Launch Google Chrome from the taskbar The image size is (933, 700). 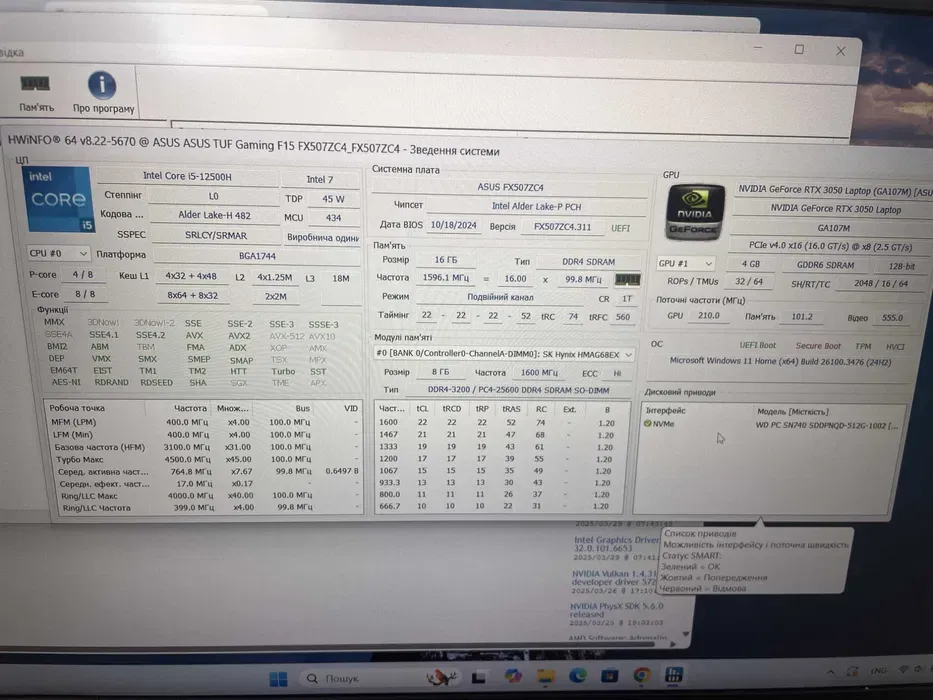coord(642,675)
